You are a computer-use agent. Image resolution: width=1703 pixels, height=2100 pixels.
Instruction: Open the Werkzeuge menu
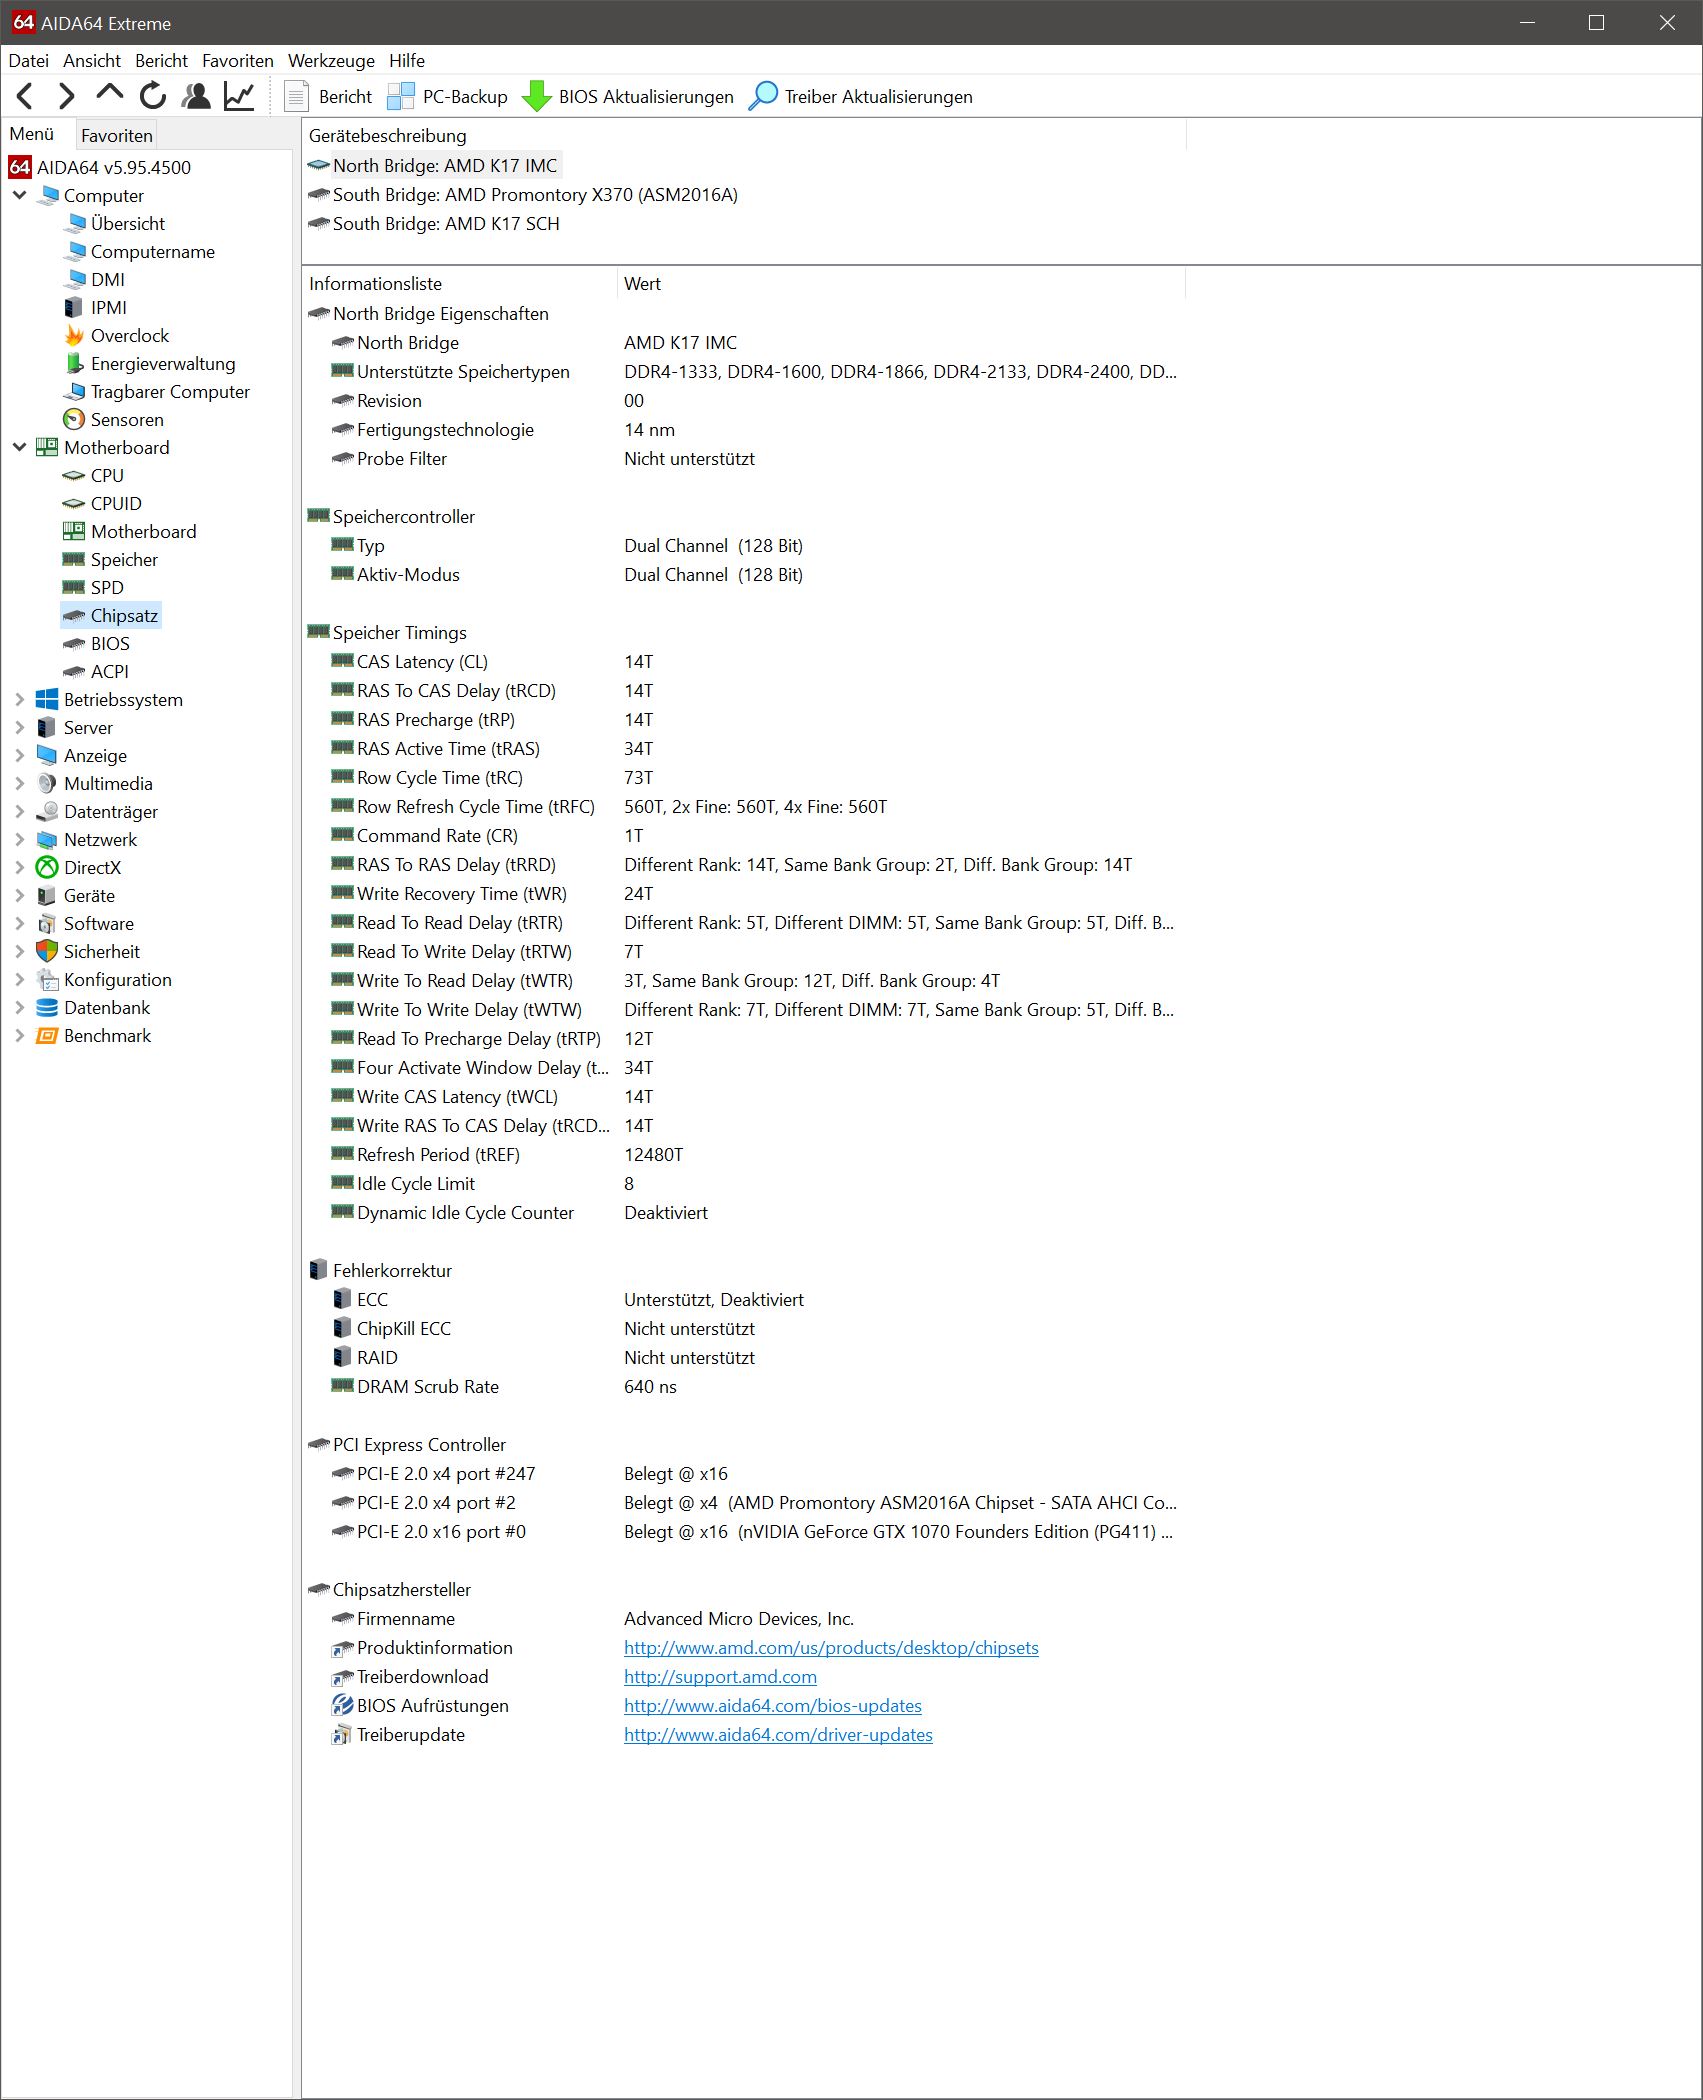tap(331, 60)
